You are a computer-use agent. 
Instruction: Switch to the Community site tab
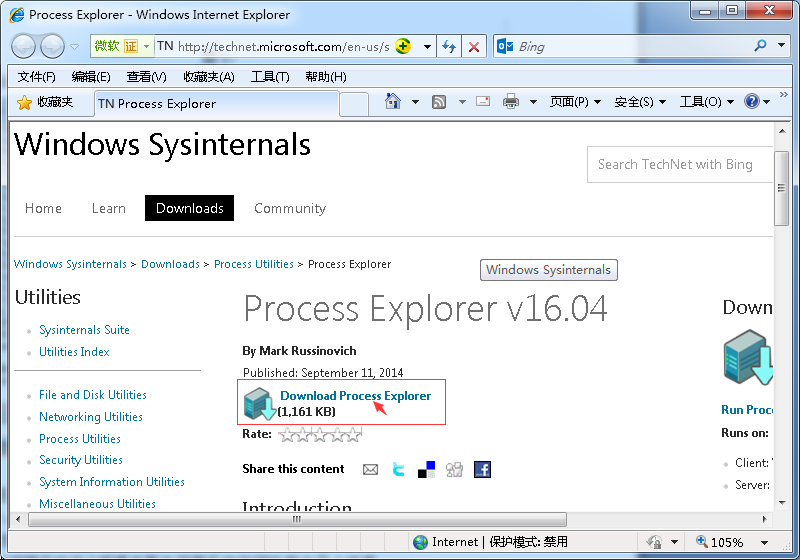coord(290,208)
